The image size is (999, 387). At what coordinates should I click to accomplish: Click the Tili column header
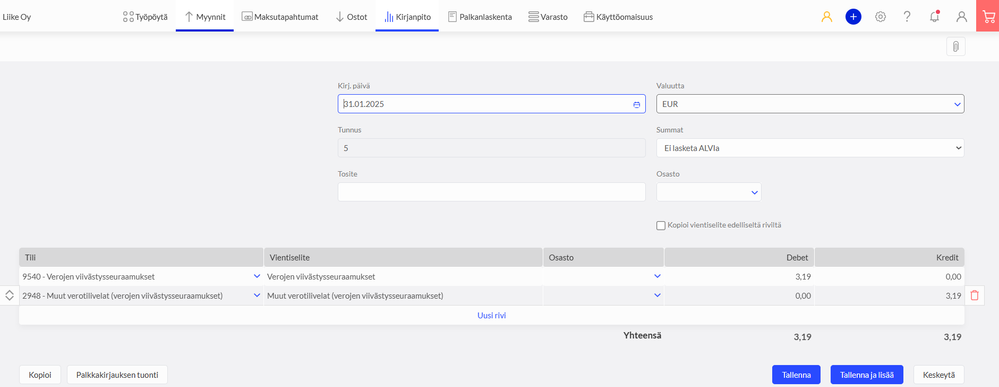pyautogui.click(x=141, y=258)
